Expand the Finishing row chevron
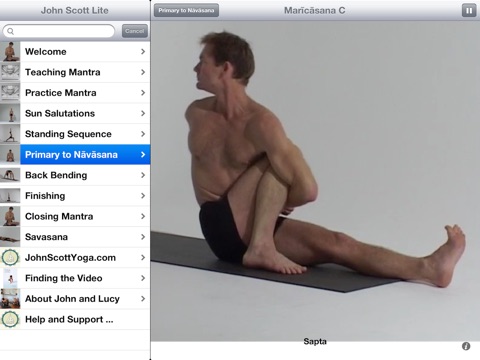 [x=143, y=196]
